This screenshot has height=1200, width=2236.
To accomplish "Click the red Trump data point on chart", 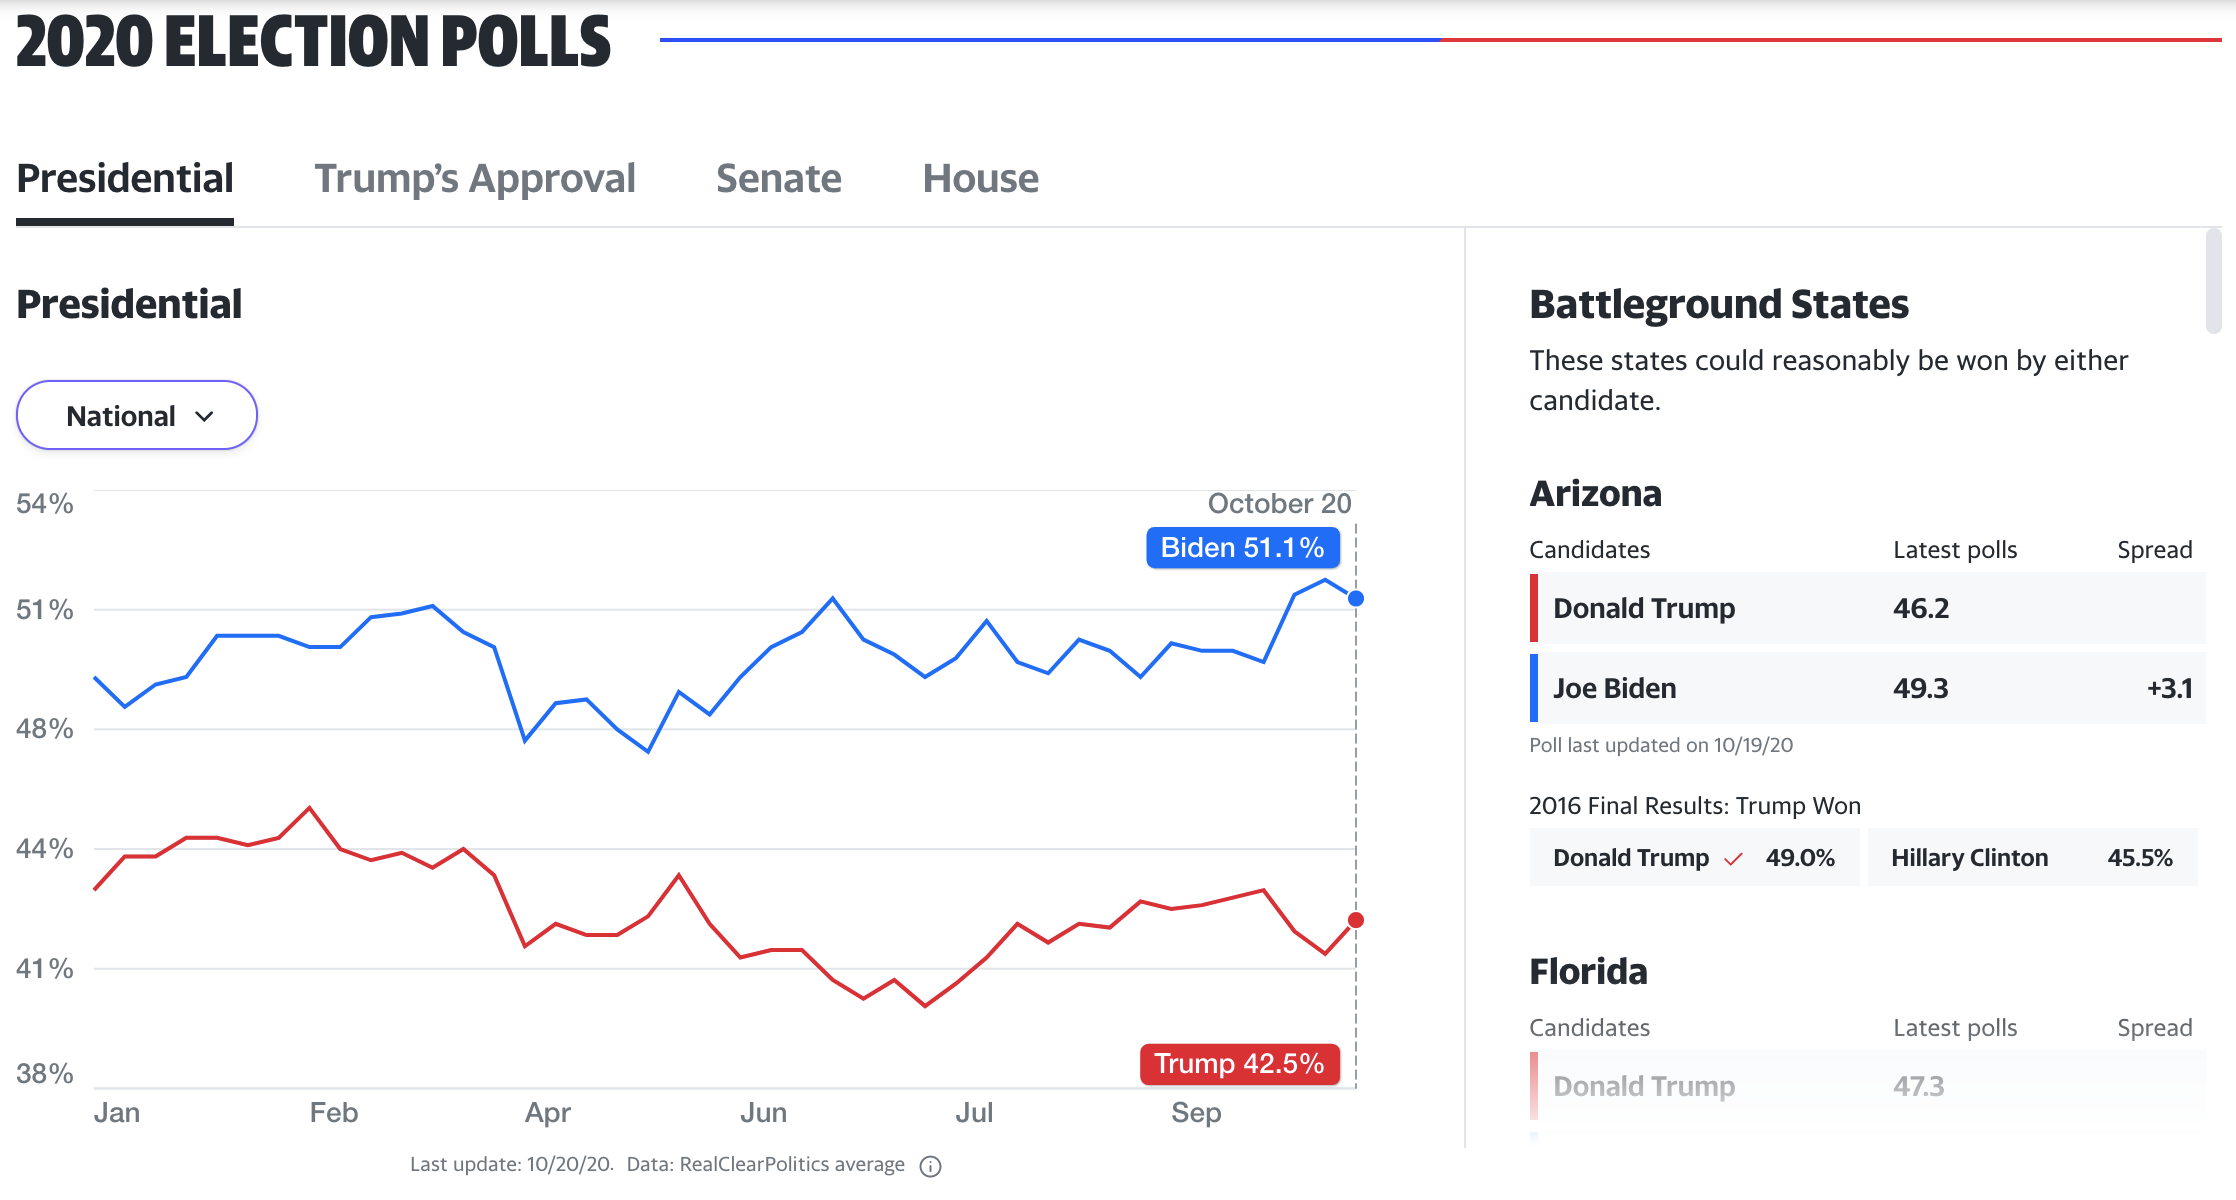I will click(x=1355, y=920).
